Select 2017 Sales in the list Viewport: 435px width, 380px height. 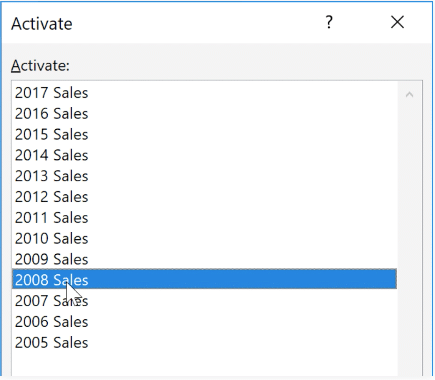pos(204,93)
